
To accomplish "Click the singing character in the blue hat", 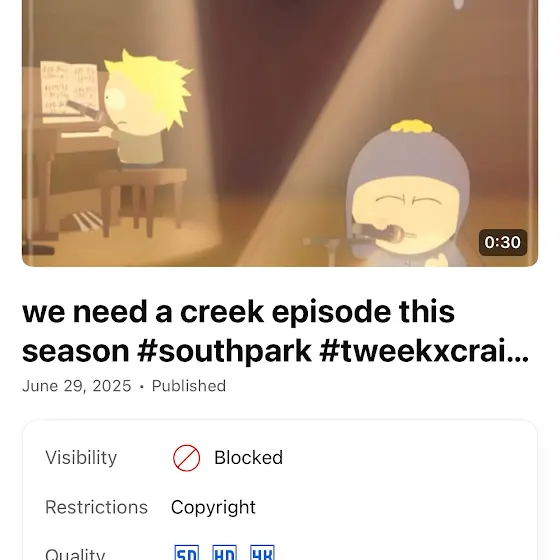I will coord(407,195).
